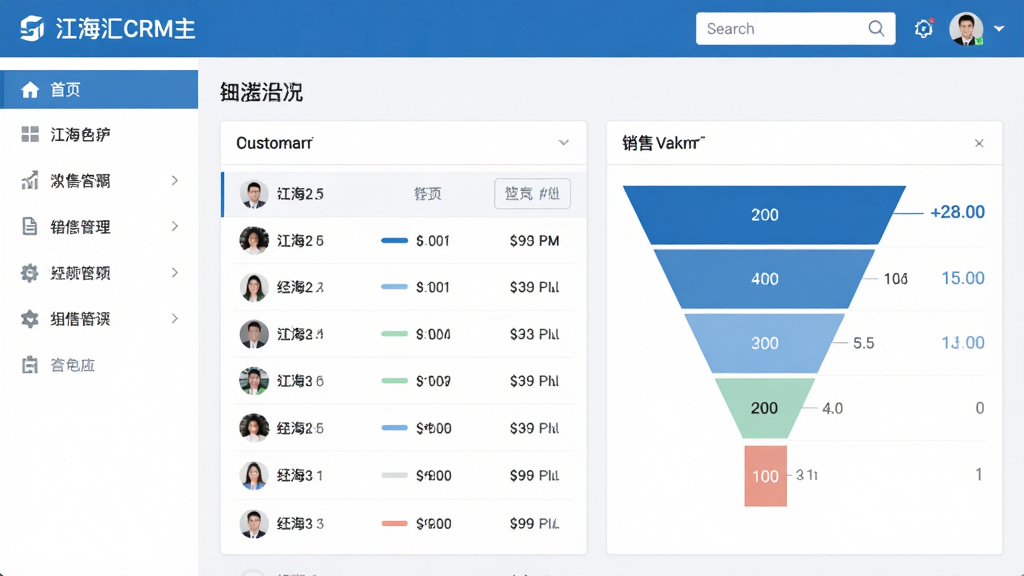Image resolution: width=1024 pixels, height=576 pixels.
Task: Select the 首页 menu item
Action: click(x=99, y=89)
